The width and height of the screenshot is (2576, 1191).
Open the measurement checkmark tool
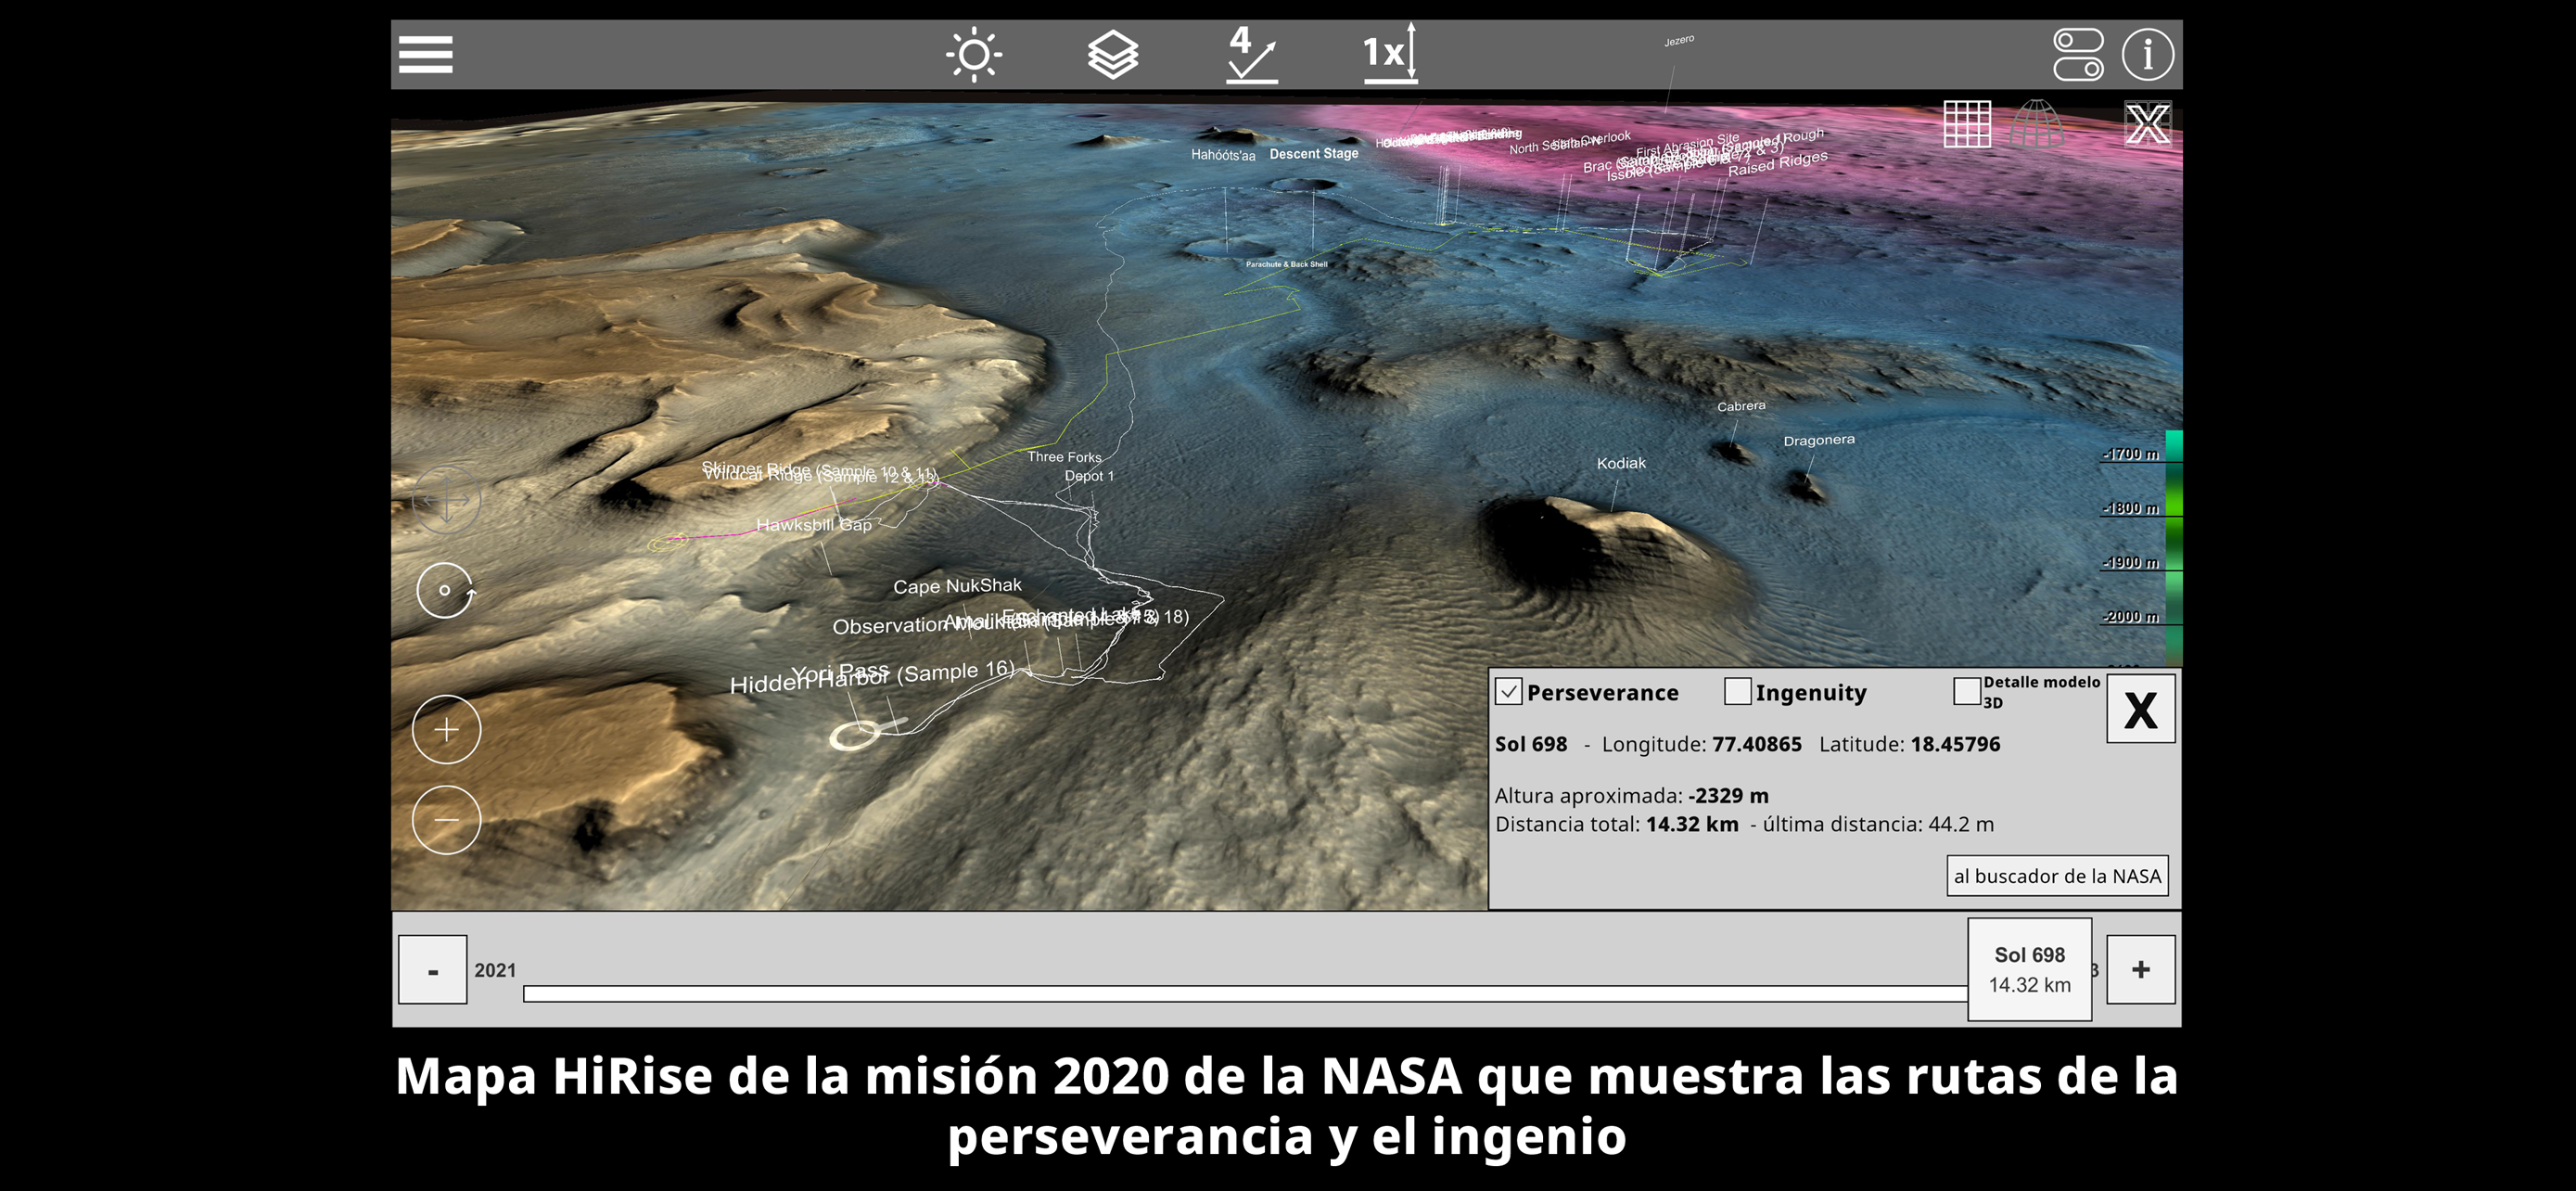(x=1252, y=54)
